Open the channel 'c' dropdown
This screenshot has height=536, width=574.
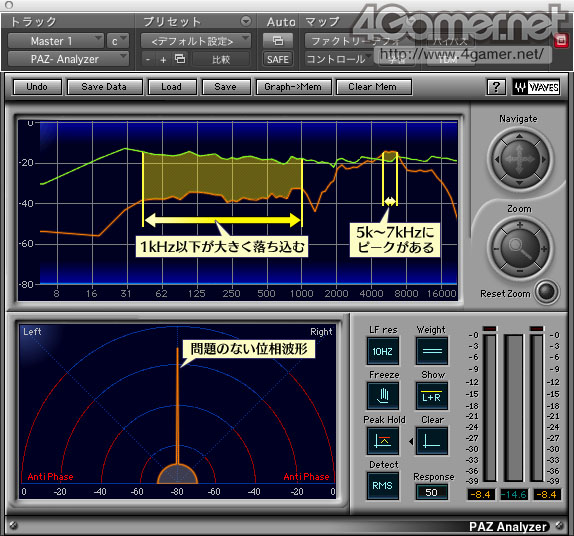coord(118,41)
